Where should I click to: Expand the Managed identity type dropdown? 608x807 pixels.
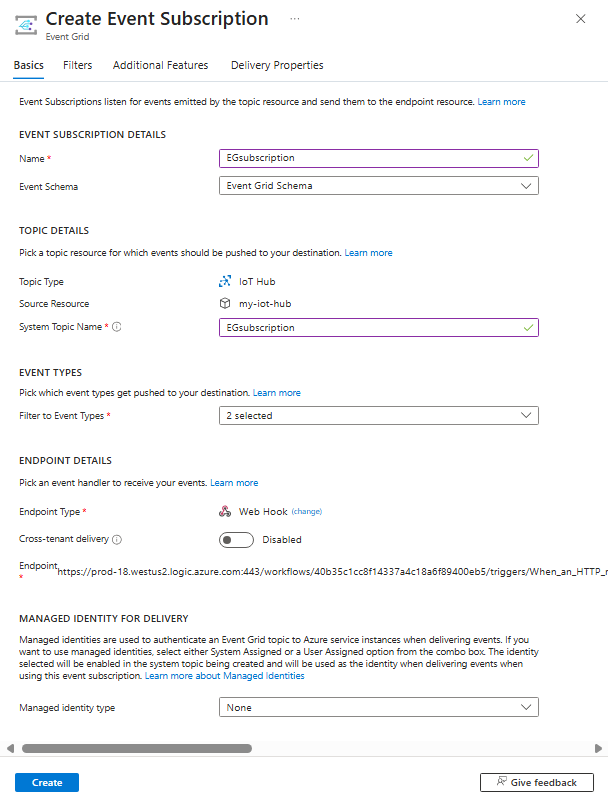coord(378,708)
